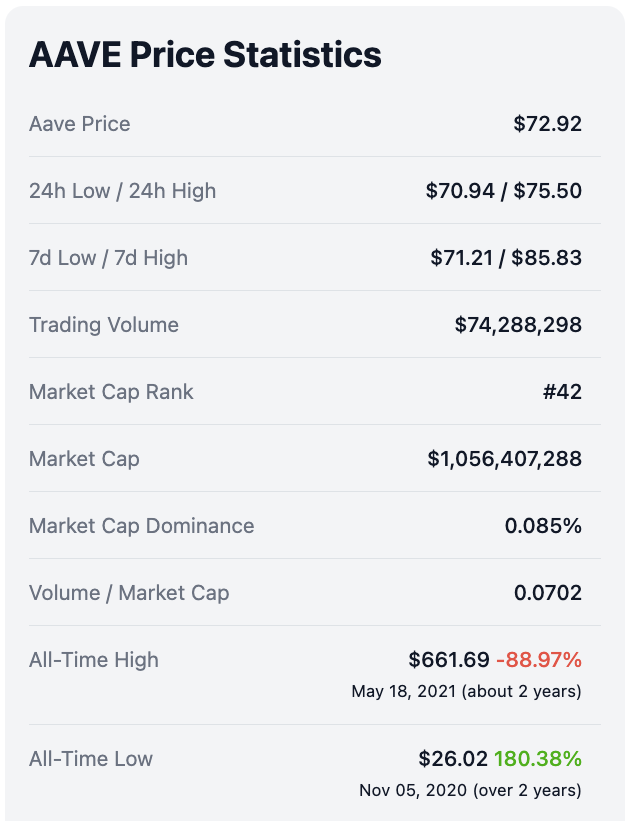The height and width of the screenshot is (821, 630).
Task: Click the $74,288,298 trading volume value
Action: click(518, 325)
